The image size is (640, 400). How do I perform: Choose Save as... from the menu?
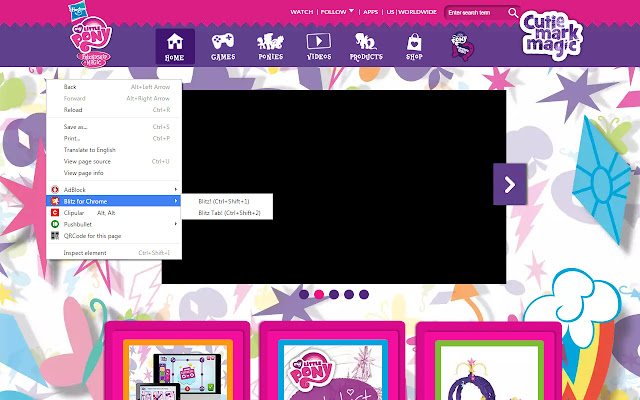[x=114, y=127]
